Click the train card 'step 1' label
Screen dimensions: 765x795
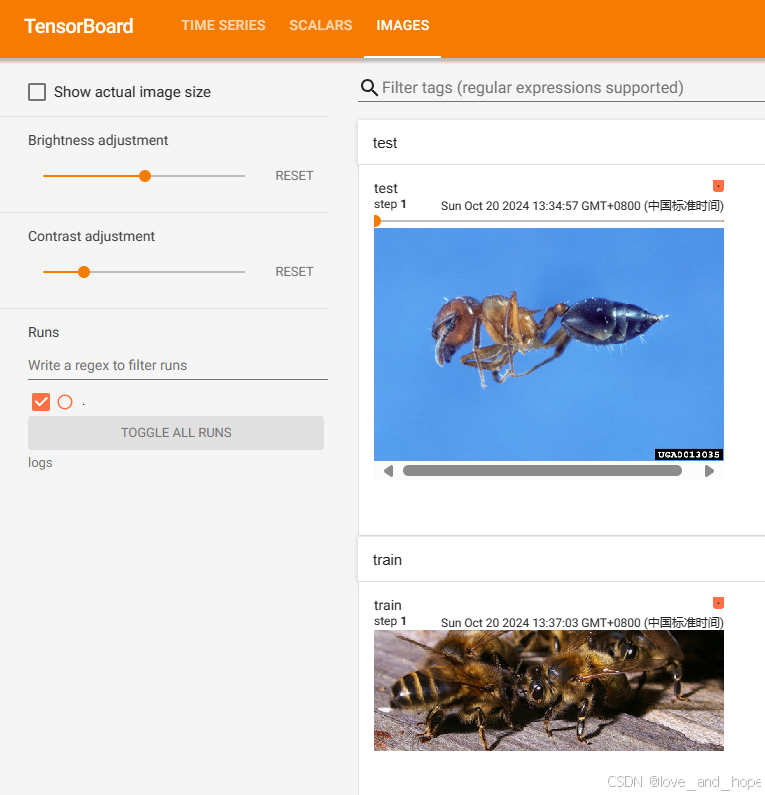tap(390, 621)
